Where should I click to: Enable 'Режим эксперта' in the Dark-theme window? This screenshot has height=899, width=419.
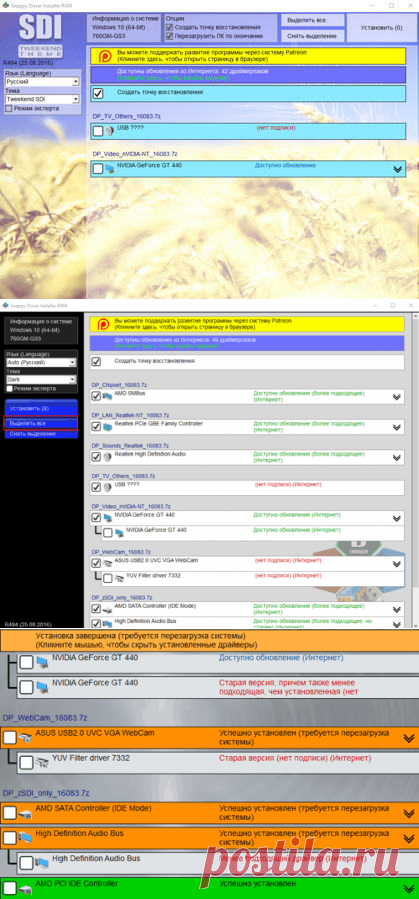(x=9, y=388)
